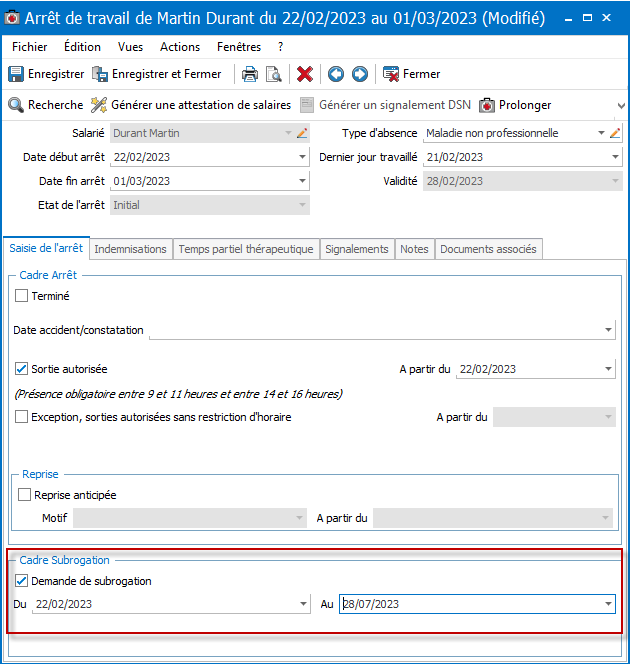Open the Dernier jour travaillé date dropdown

[616, 157]
